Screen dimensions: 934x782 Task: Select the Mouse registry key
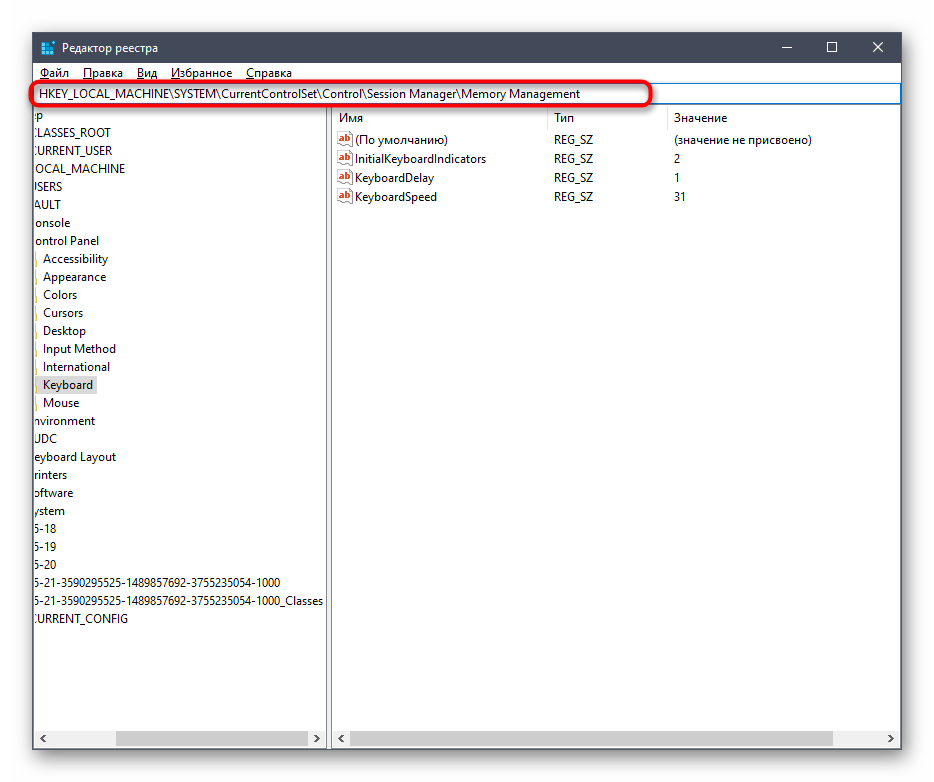61,403
